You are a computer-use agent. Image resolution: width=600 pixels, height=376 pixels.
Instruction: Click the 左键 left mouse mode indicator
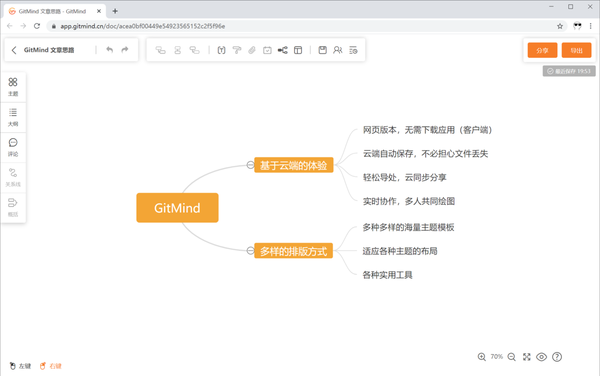[x=20, y=366]
